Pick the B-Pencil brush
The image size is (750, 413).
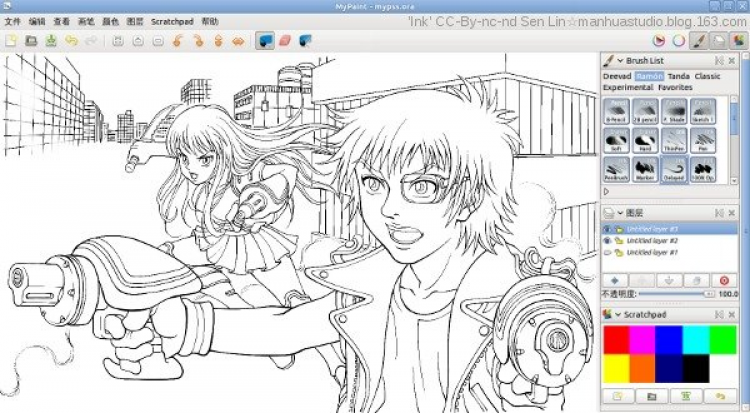(616, 111)
